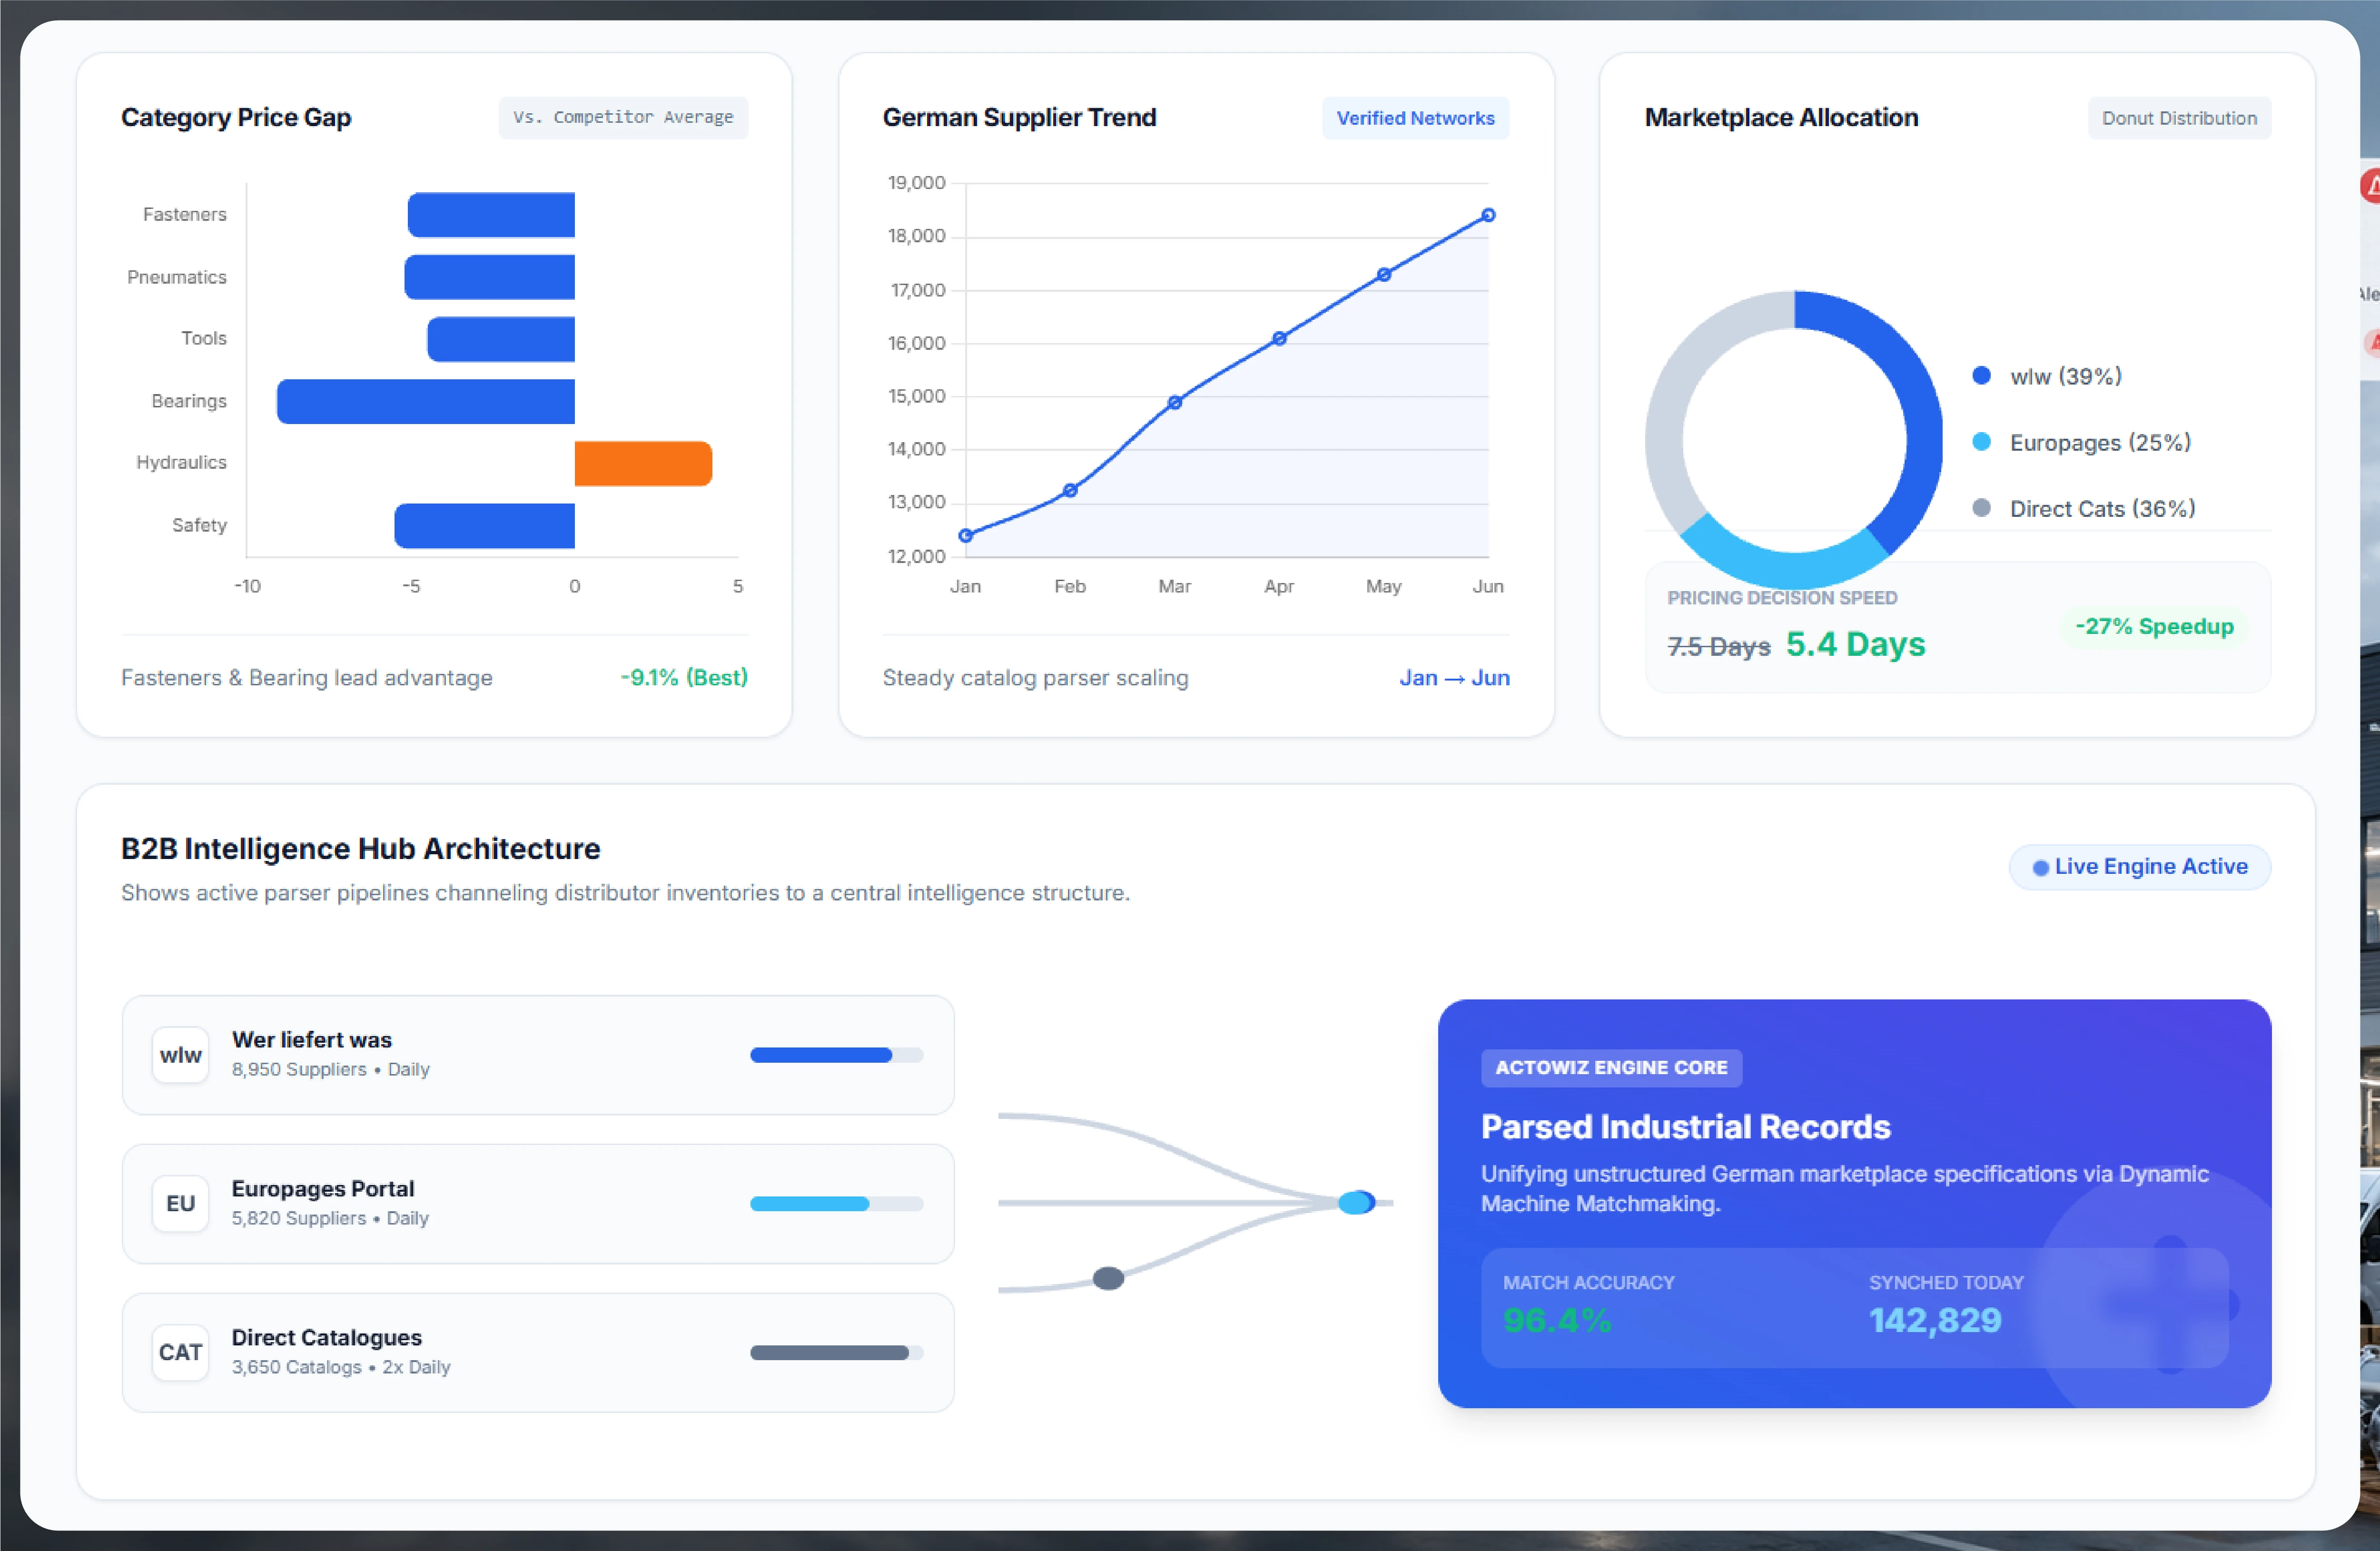The height and width of the screenshot is (1551, 2380).
Task: Click the red alert icon at right edge
Action: click(2370, 186)
